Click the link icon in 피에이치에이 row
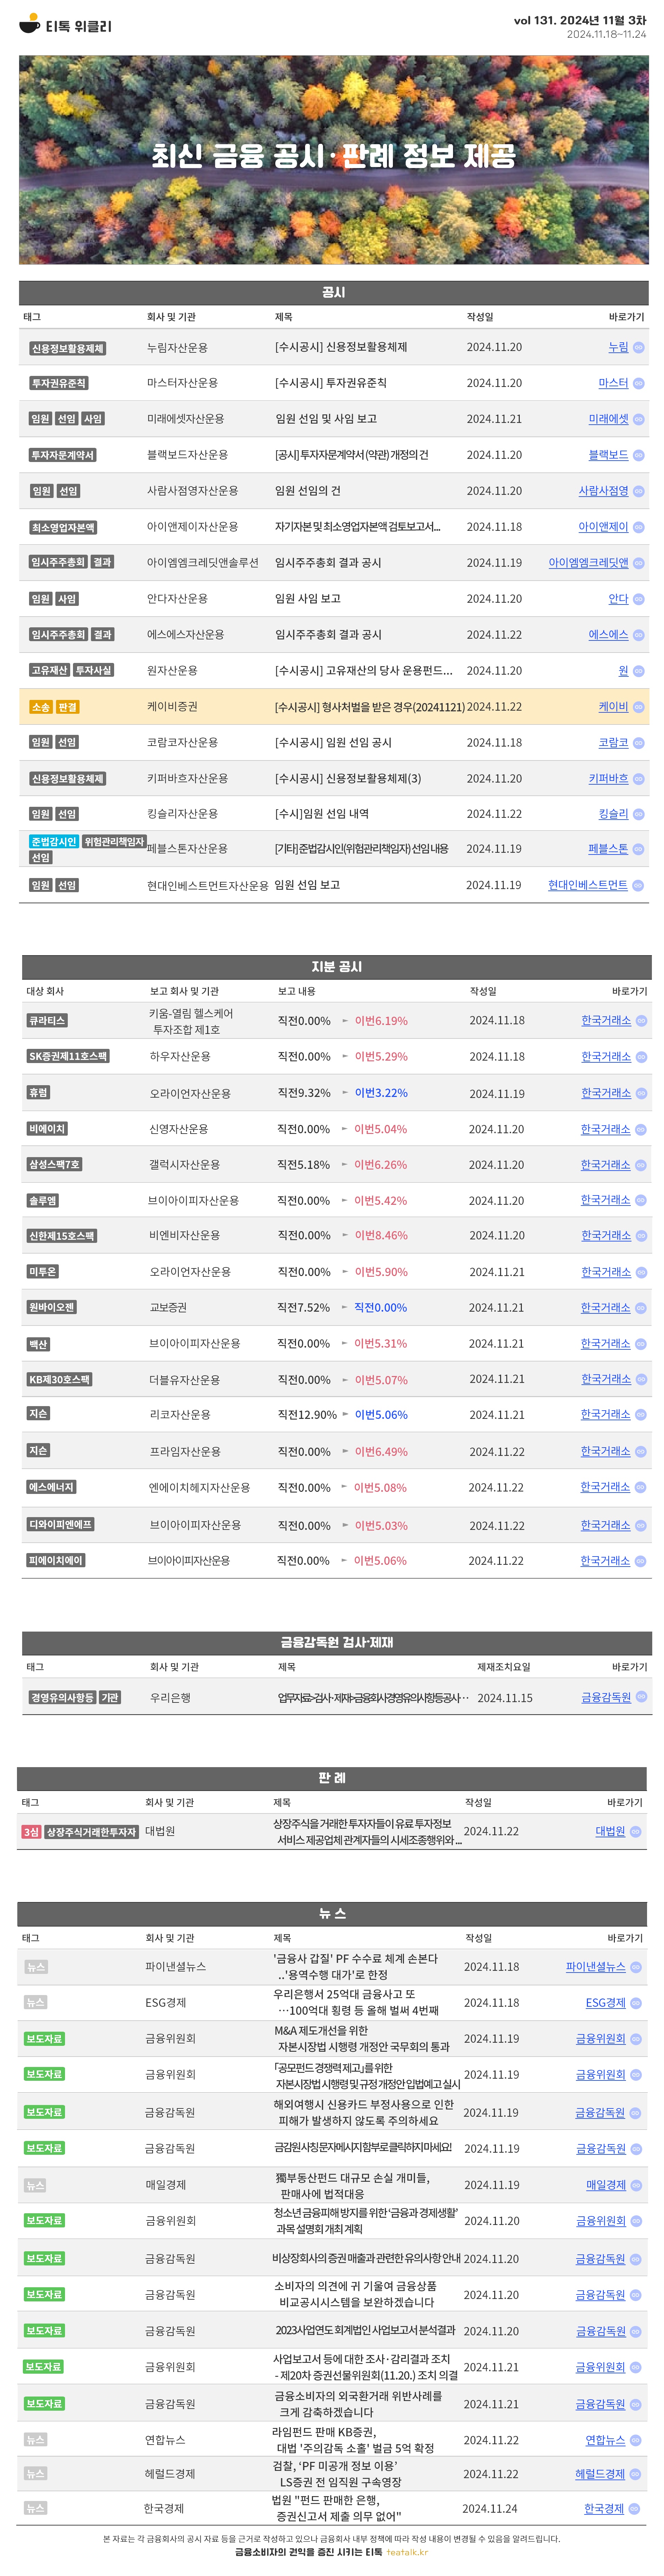Screen dimensions: 664x2576 (641, 1561)
